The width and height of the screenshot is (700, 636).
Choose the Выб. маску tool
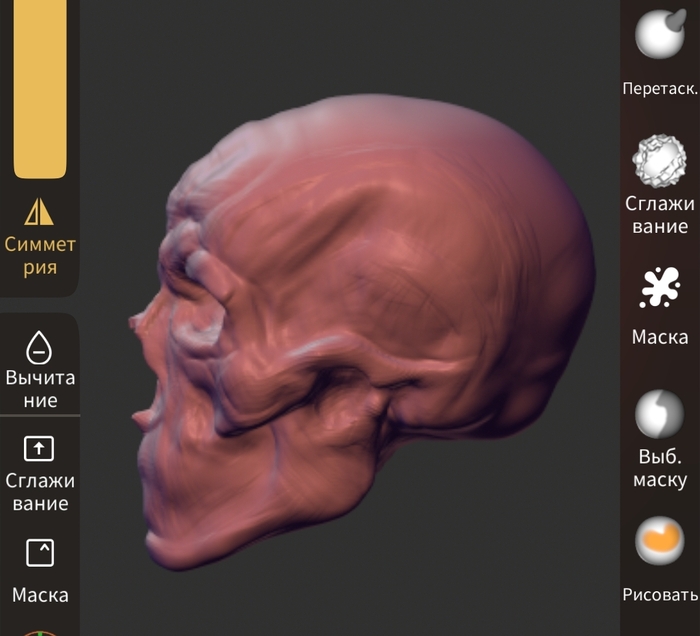coord(660,441)
